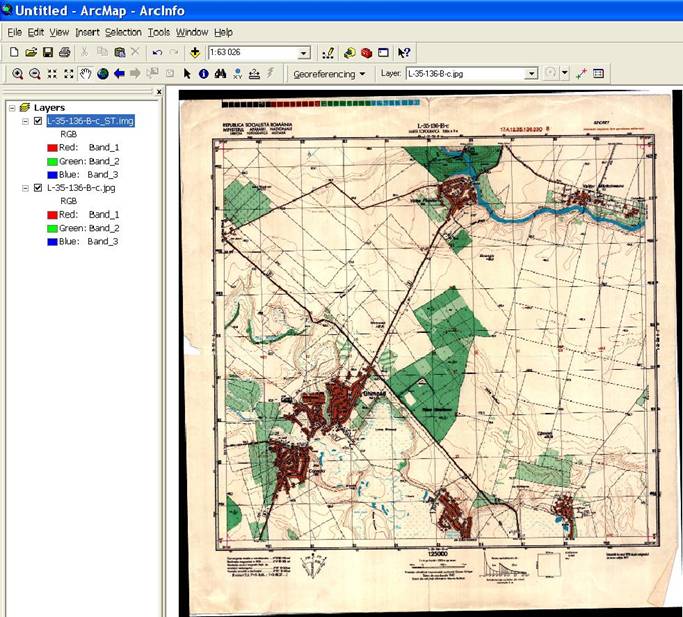This screenshot has width=683, height=617.
Task: Open the Find binoculars tool
Action: point(220,74)
